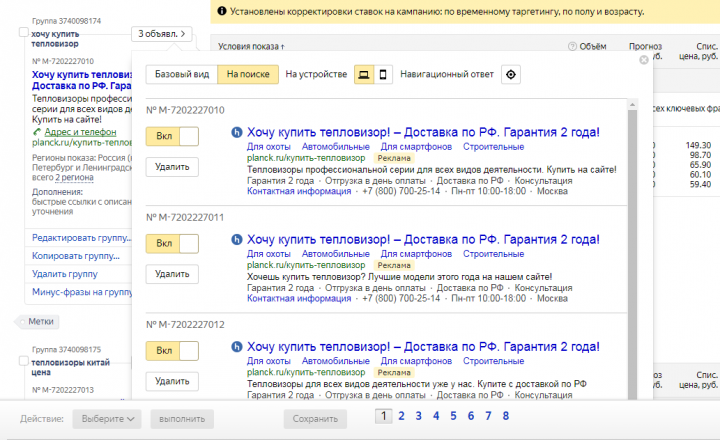Screen dimensions: 720x440
Task: Check the 'хочу купить тепловизор' group checkbox
Action: tap(23, 33)
